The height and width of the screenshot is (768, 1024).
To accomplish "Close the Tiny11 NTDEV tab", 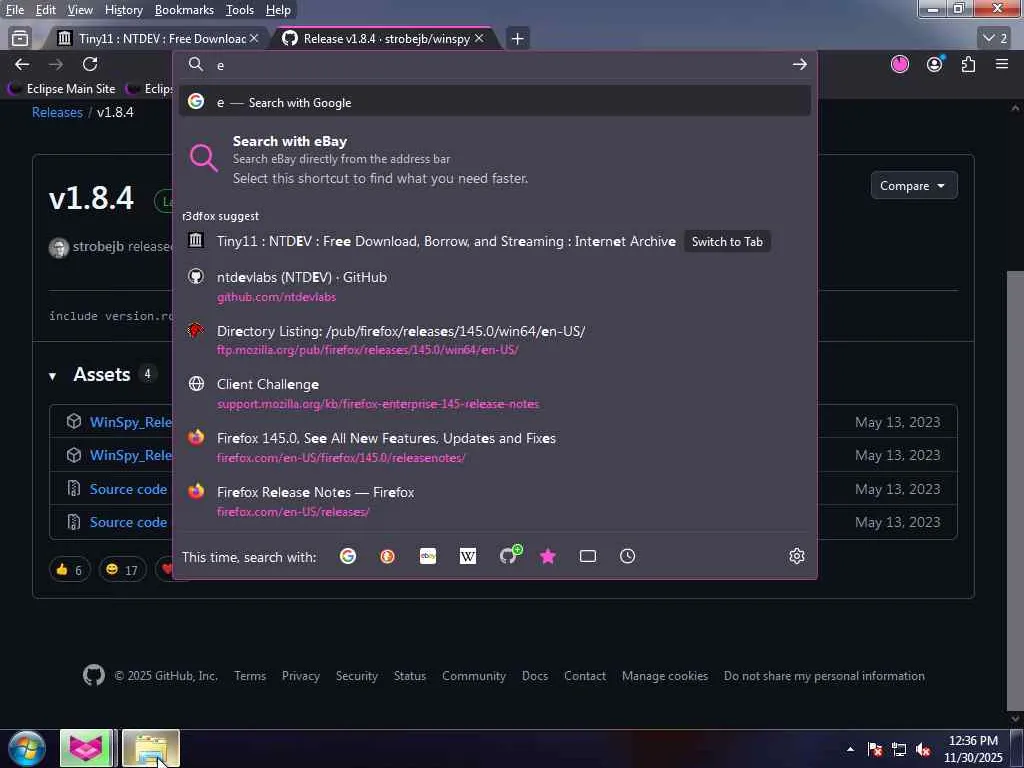I will [x=254, y=39].
